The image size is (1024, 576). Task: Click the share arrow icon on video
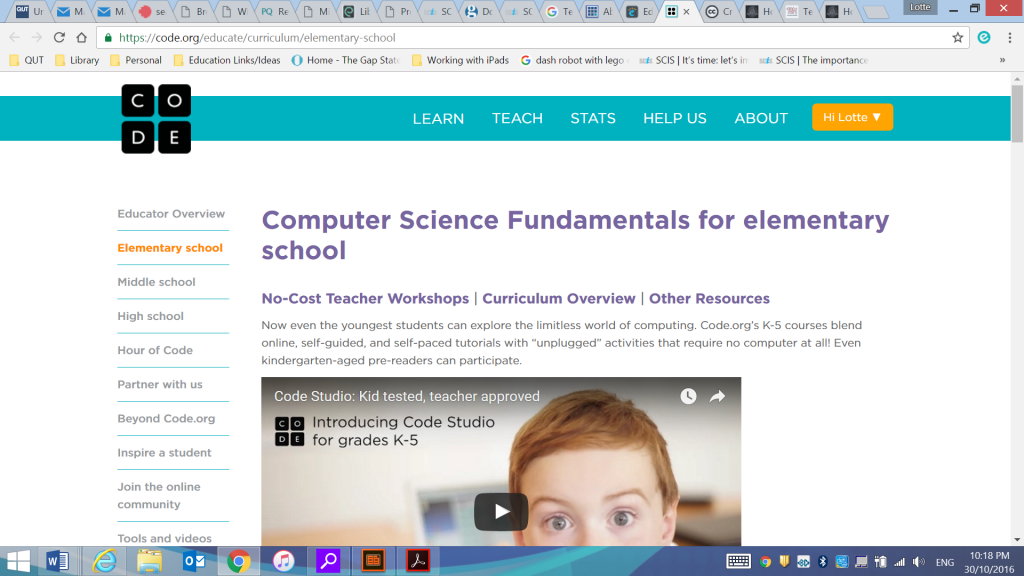(x=717, y=396)
